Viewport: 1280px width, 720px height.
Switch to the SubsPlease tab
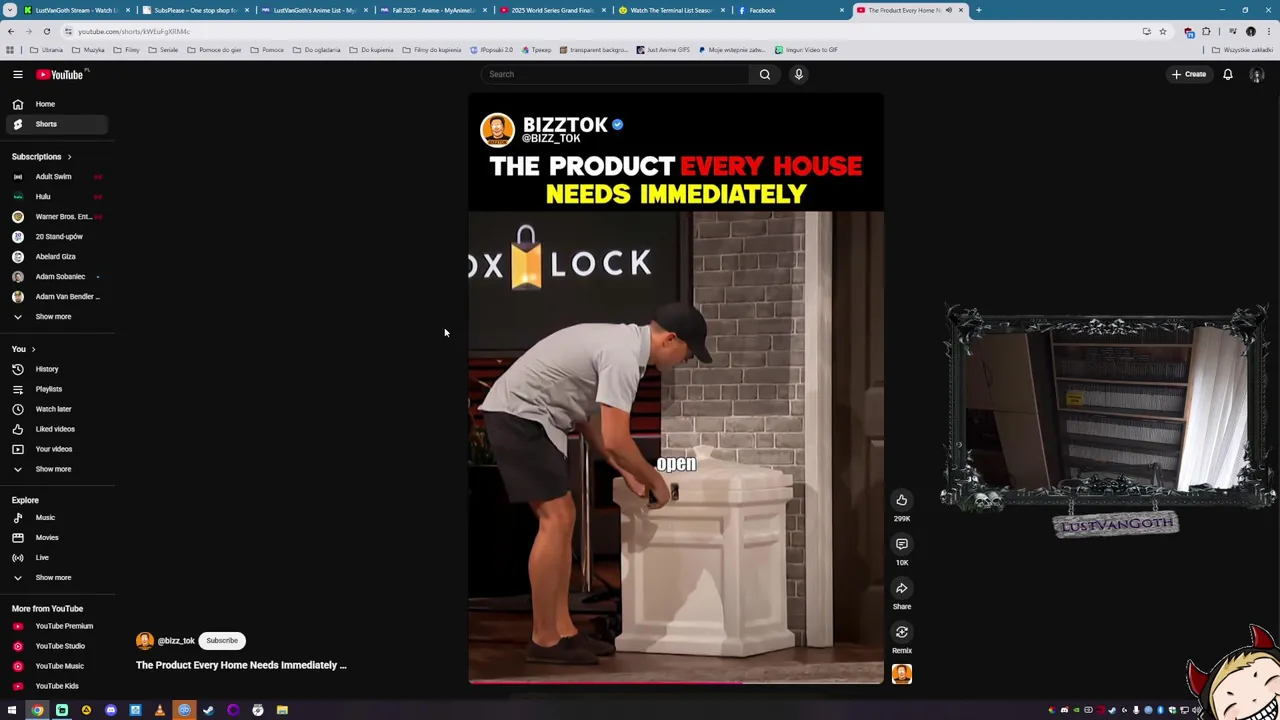point(195,10)
